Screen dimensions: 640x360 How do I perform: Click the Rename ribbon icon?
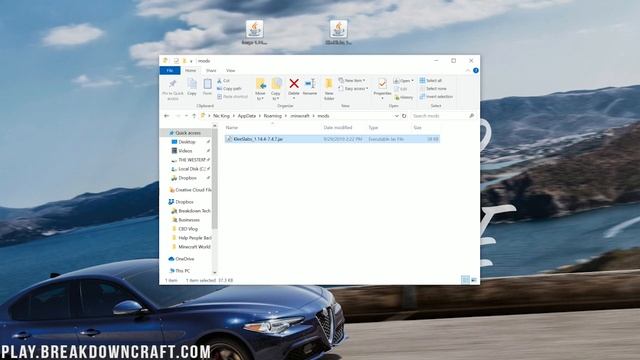pos(310,87)
